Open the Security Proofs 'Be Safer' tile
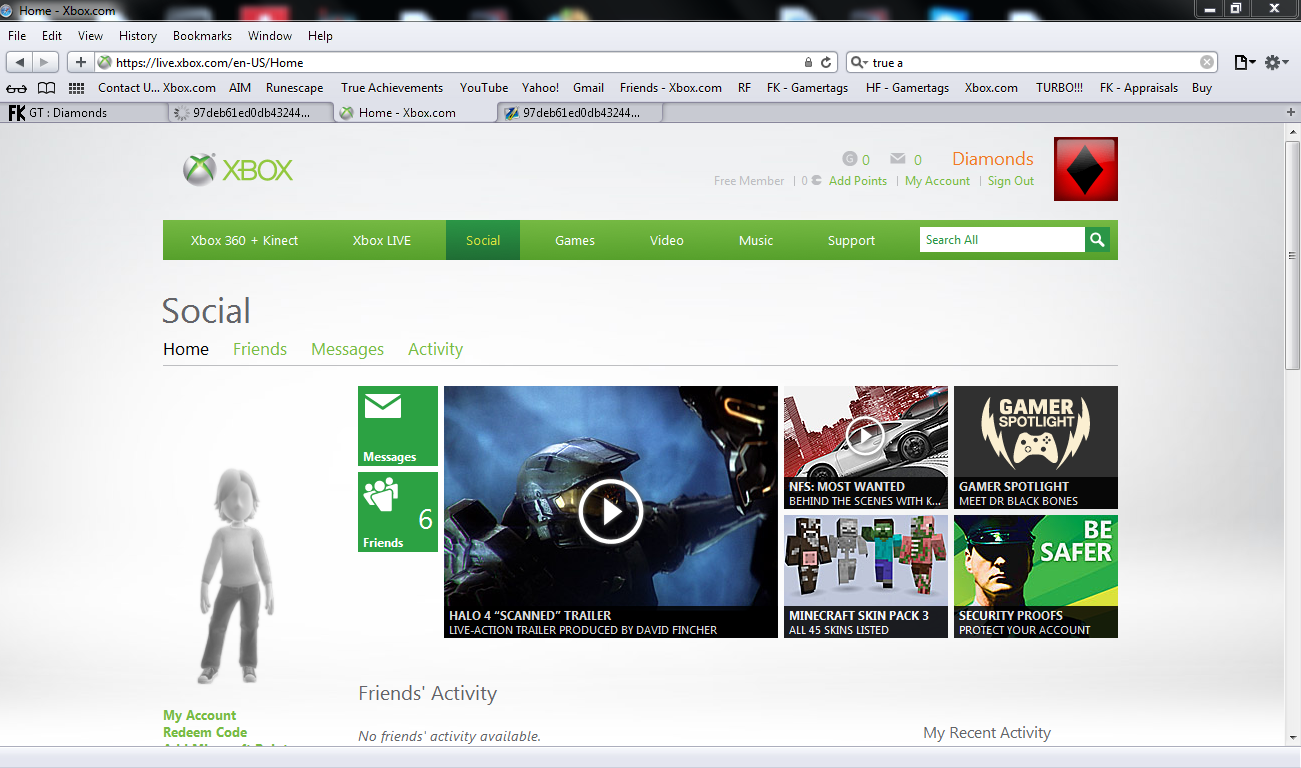1301x768 pixels. [x=1036, y=576]
